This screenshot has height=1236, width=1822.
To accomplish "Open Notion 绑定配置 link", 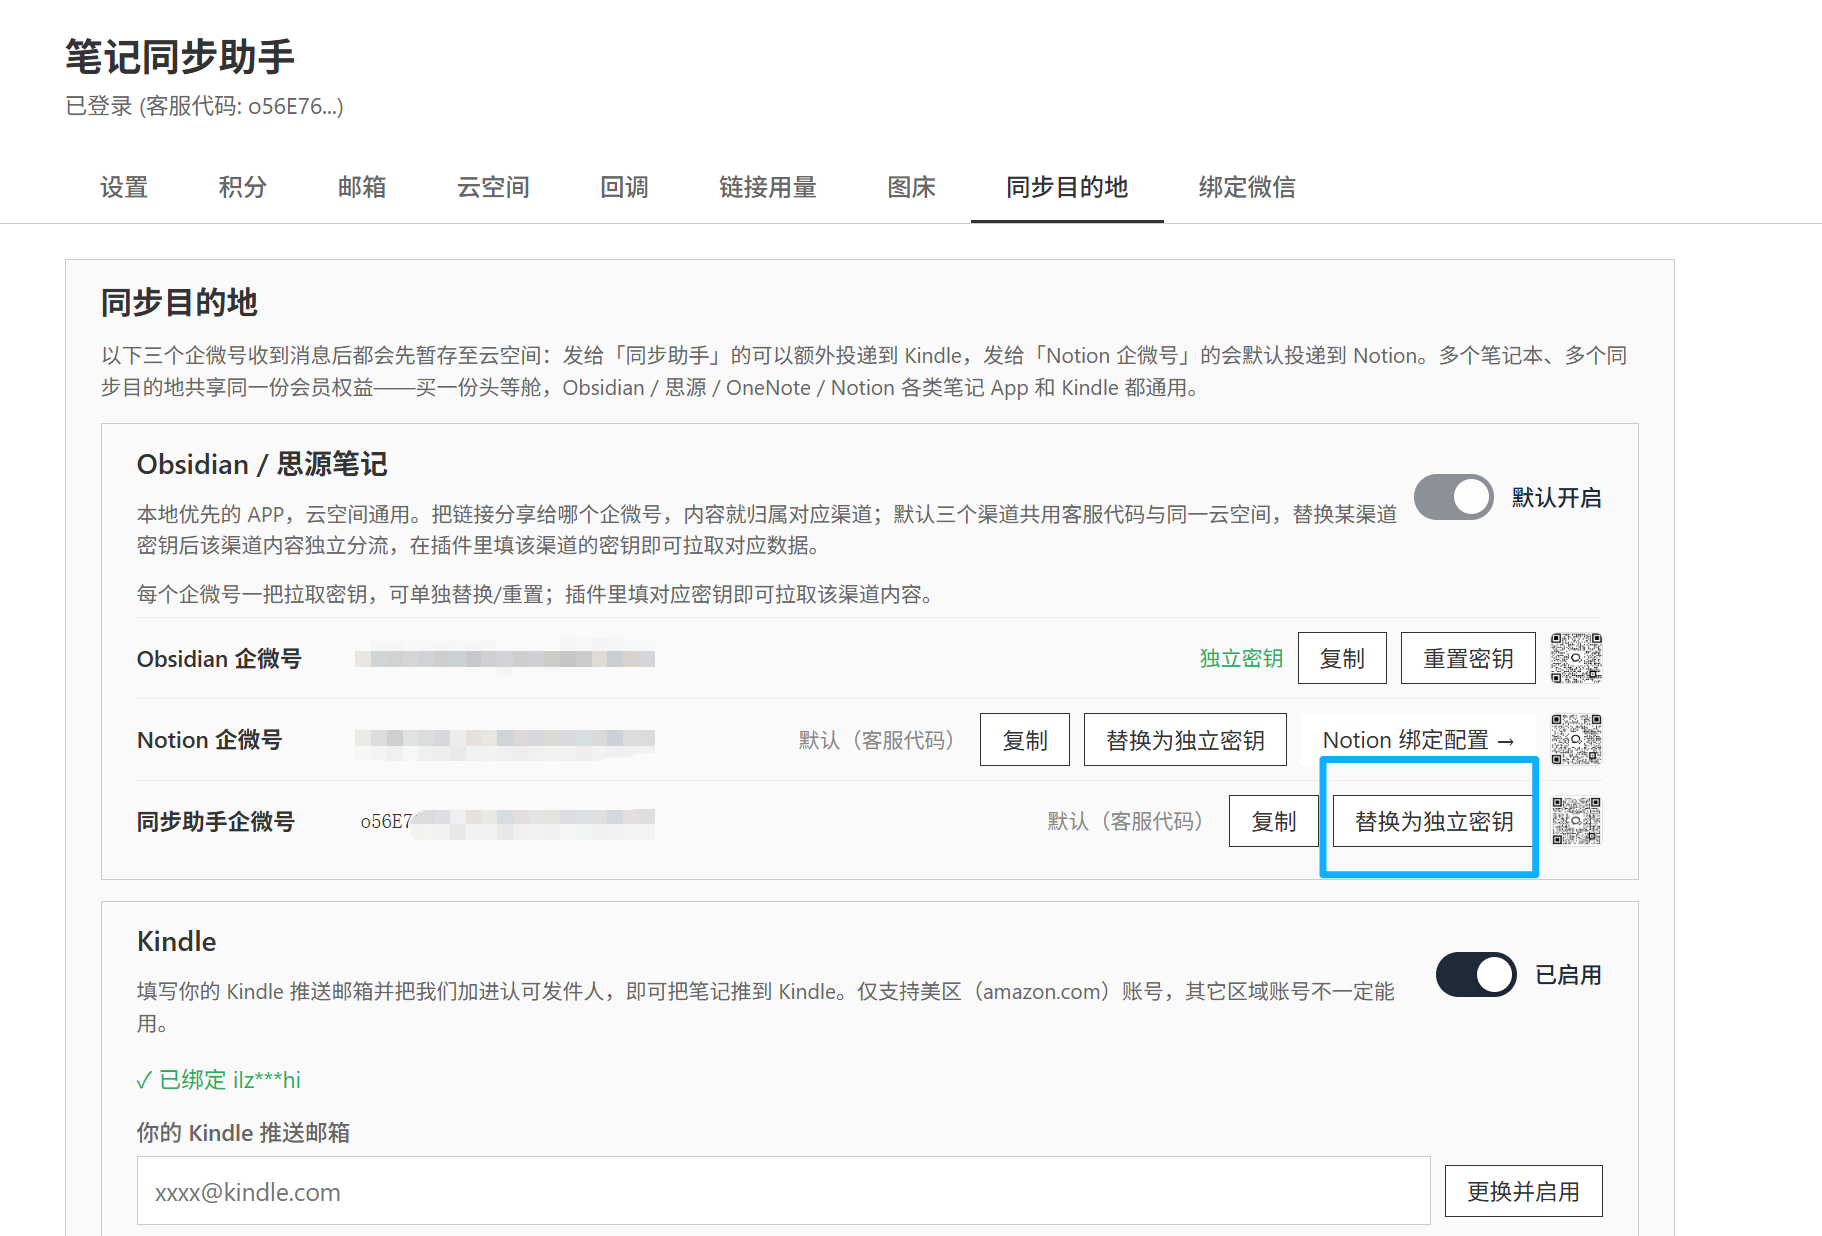I will coord(1418,740).
